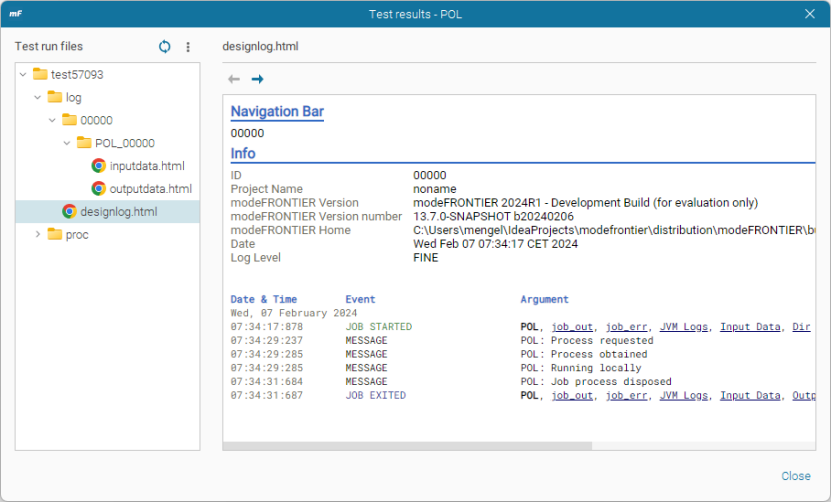This screenshot has height=503, width=831.
Task: Click the Event column header
Action: tap(360, 299)
